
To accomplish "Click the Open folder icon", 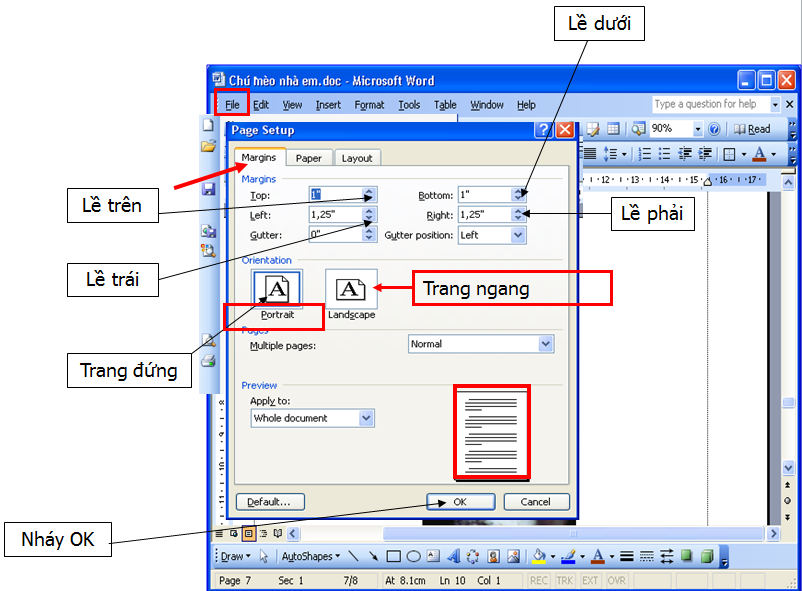I will (208, 146).
